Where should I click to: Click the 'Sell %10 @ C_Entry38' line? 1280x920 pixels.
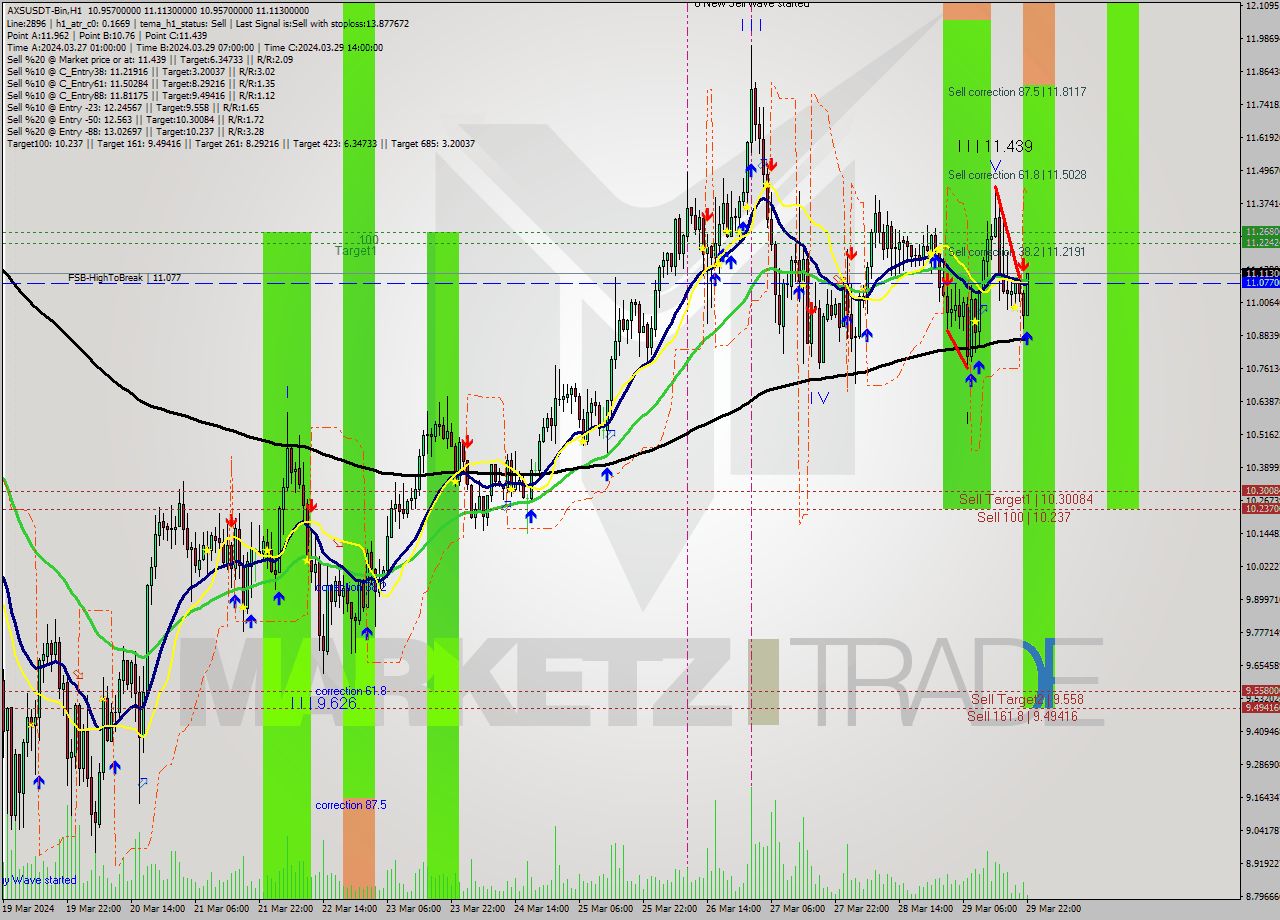pos(140,71)
